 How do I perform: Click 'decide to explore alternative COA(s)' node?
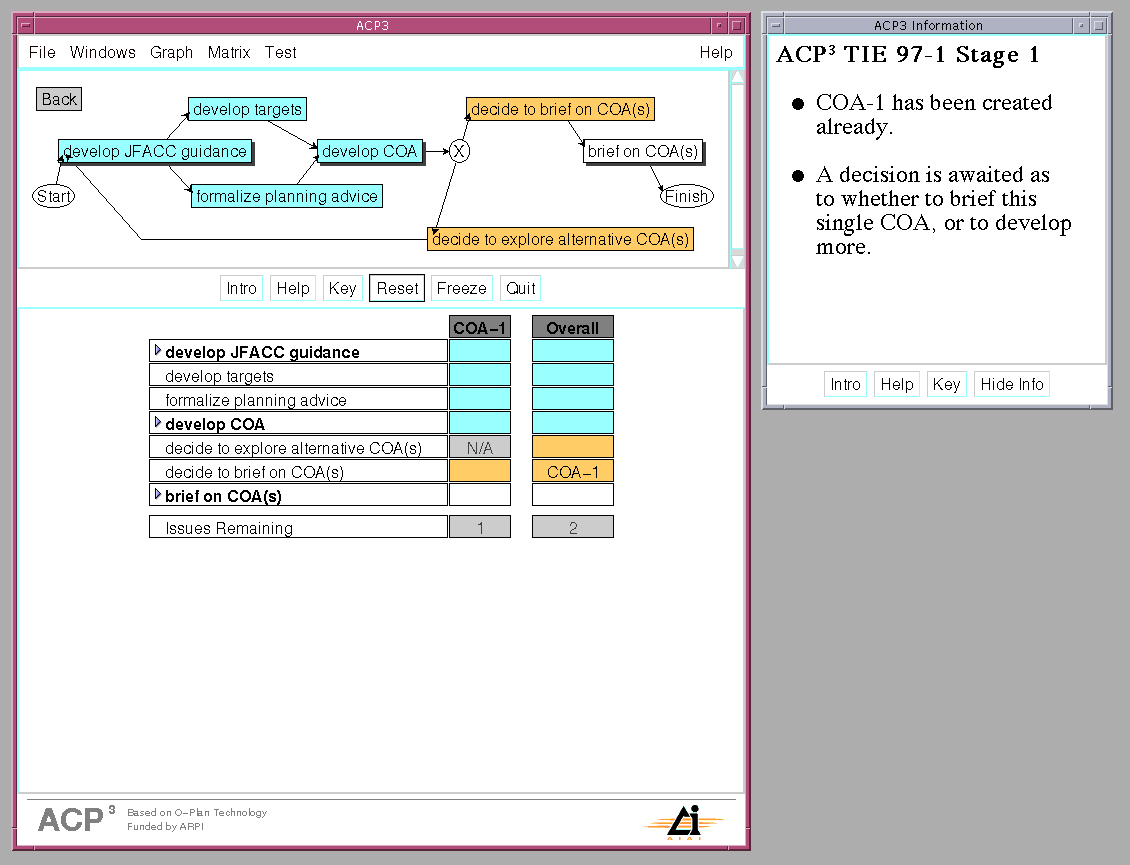click(560, 239)
